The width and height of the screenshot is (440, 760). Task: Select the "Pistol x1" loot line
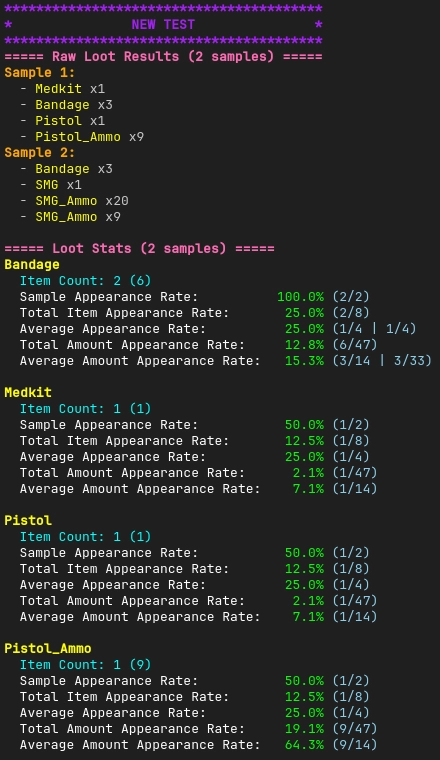point(70,120)
